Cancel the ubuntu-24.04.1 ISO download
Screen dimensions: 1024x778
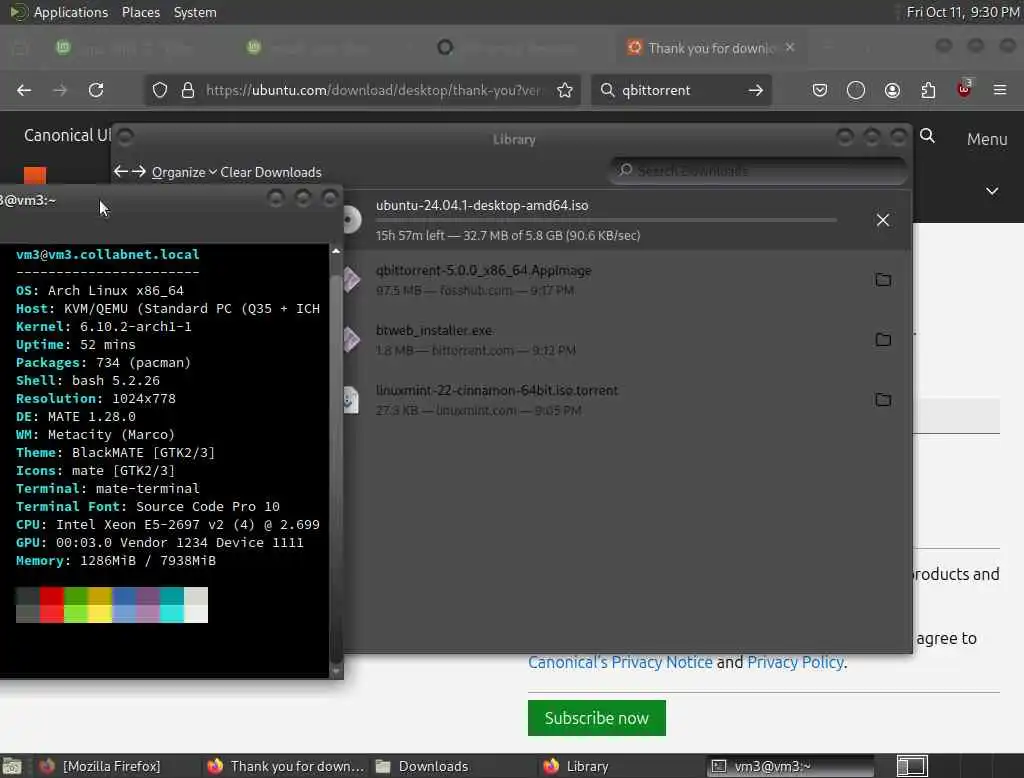[x=883, y=220]
